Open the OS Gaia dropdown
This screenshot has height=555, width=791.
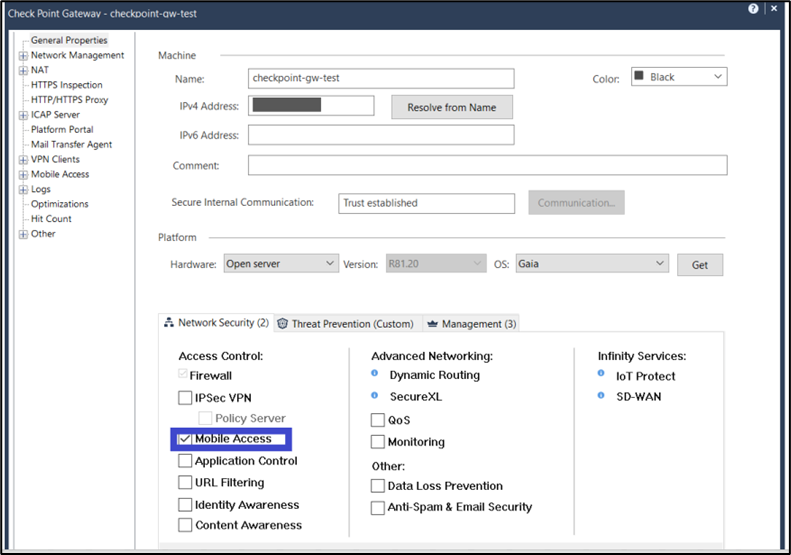591,264
